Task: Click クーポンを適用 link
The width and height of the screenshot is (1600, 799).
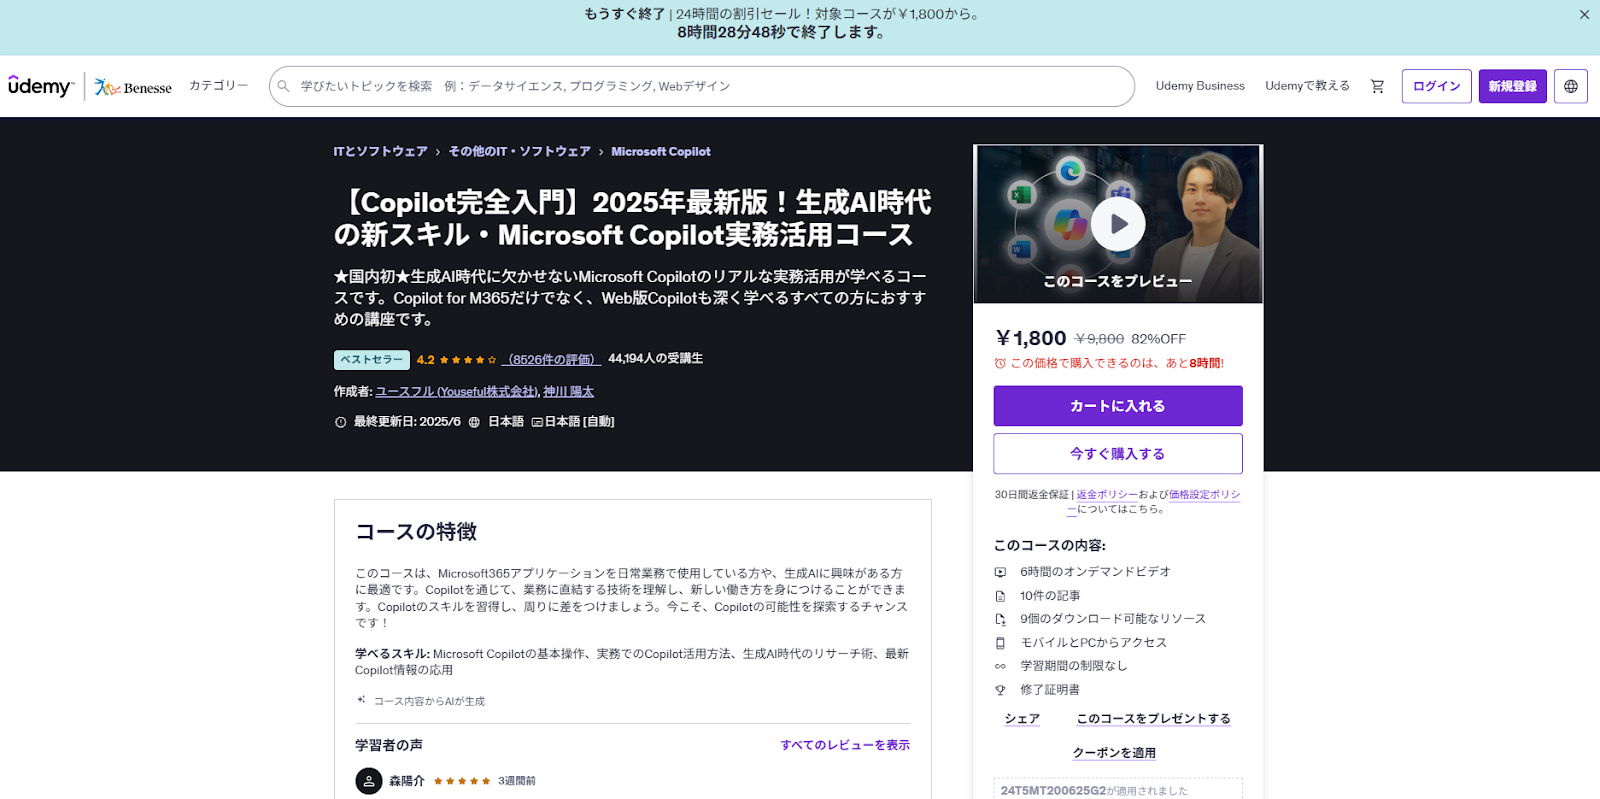Action: [1114, 753]
